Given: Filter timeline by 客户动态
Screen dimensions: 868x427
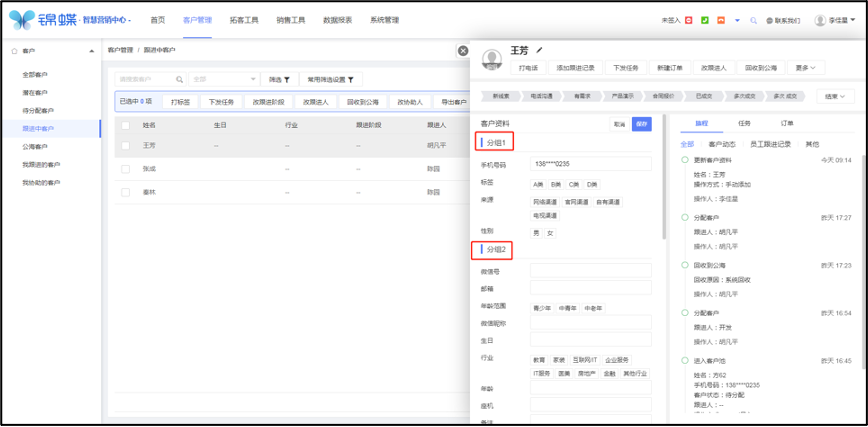Looking at the screenshot, I should coord(722,144).
